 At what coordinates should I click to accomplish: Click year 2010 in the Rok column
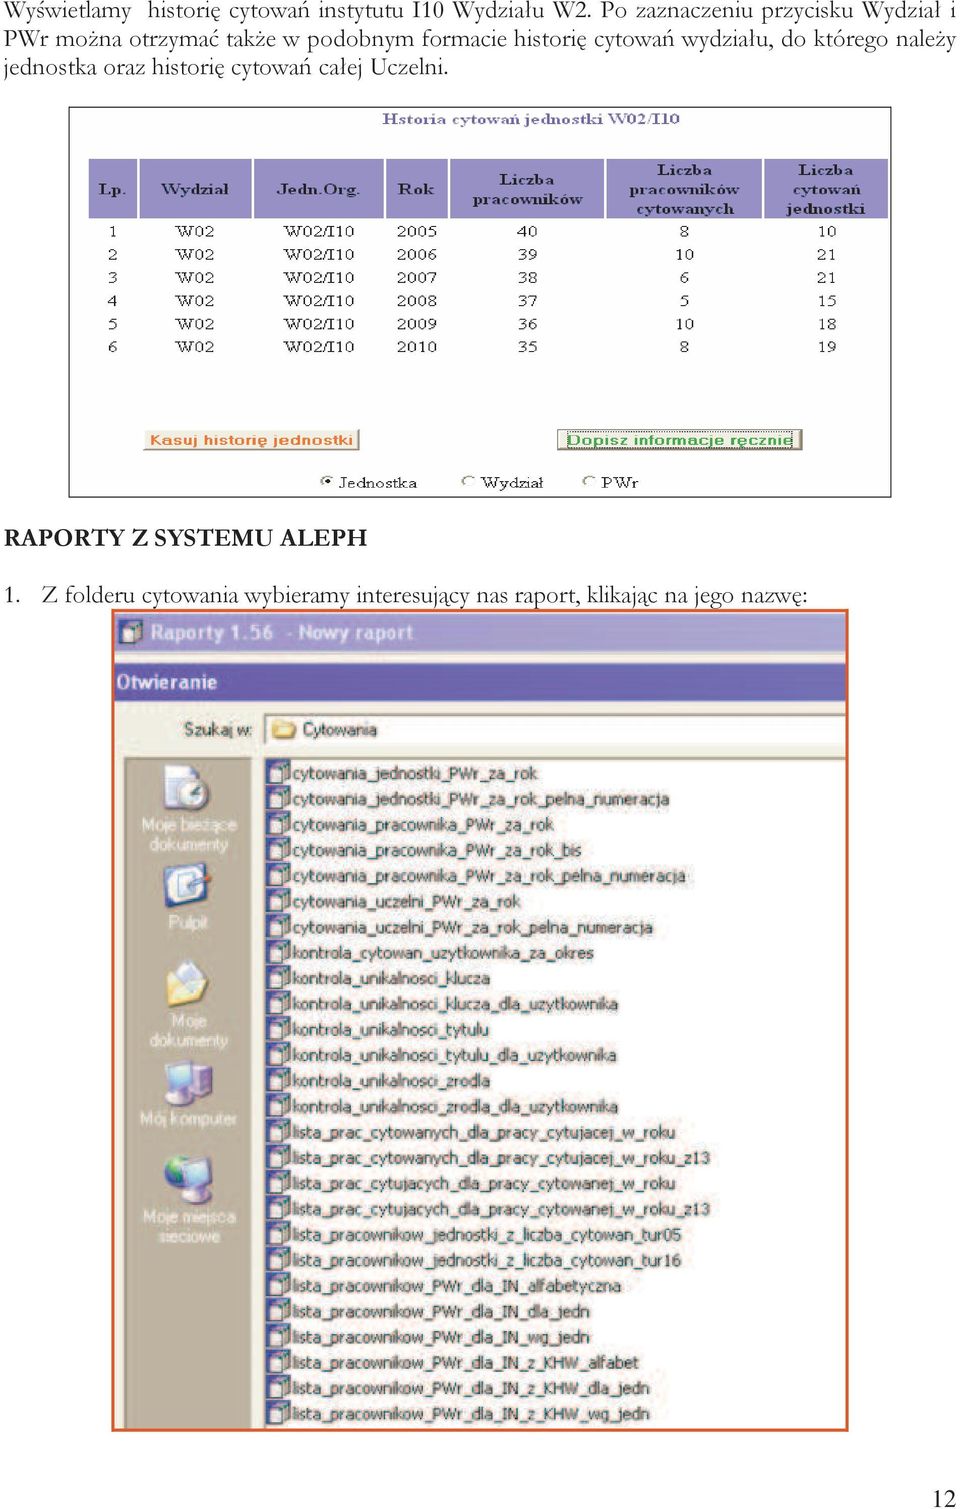click(x=416, y=346)
